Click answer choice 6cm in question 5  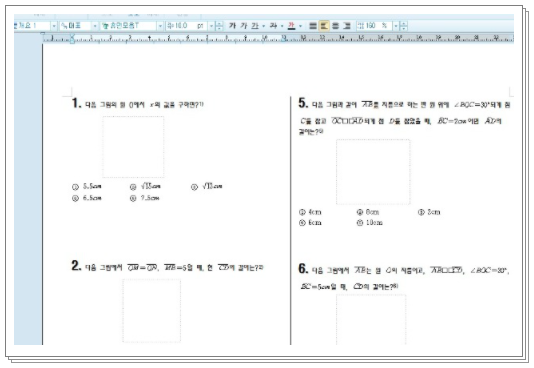pos(310,223)
